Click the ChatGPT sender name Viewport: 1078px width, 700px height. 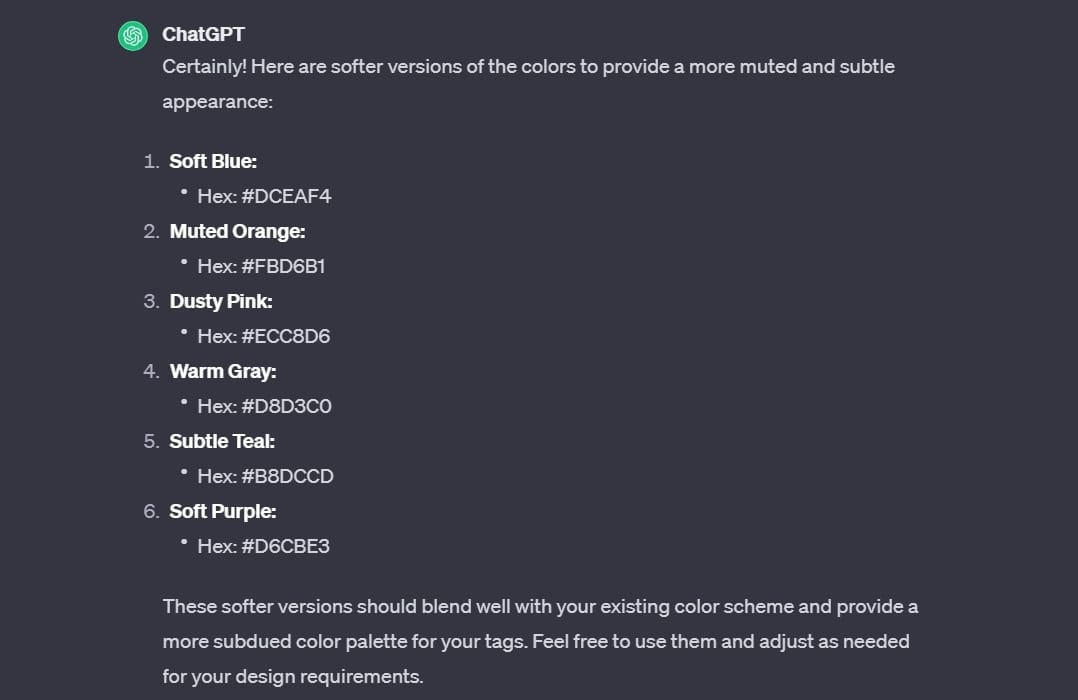point(203,34)
